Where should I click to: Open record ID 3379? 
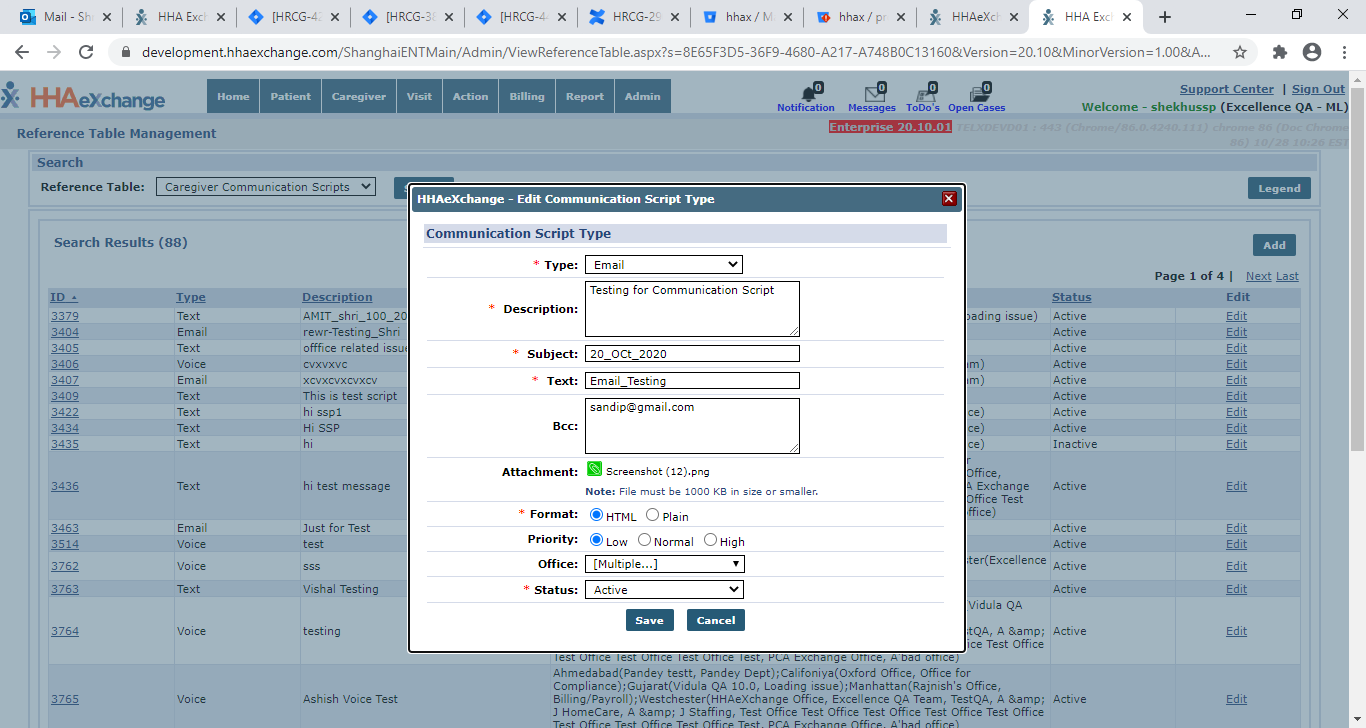[65, 316]
